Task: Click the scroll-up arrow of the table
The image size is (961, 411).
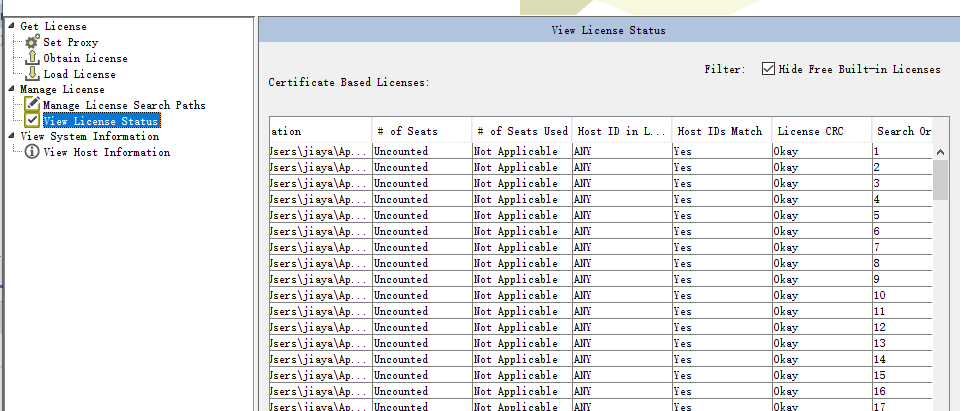Action: pos(940,151)
